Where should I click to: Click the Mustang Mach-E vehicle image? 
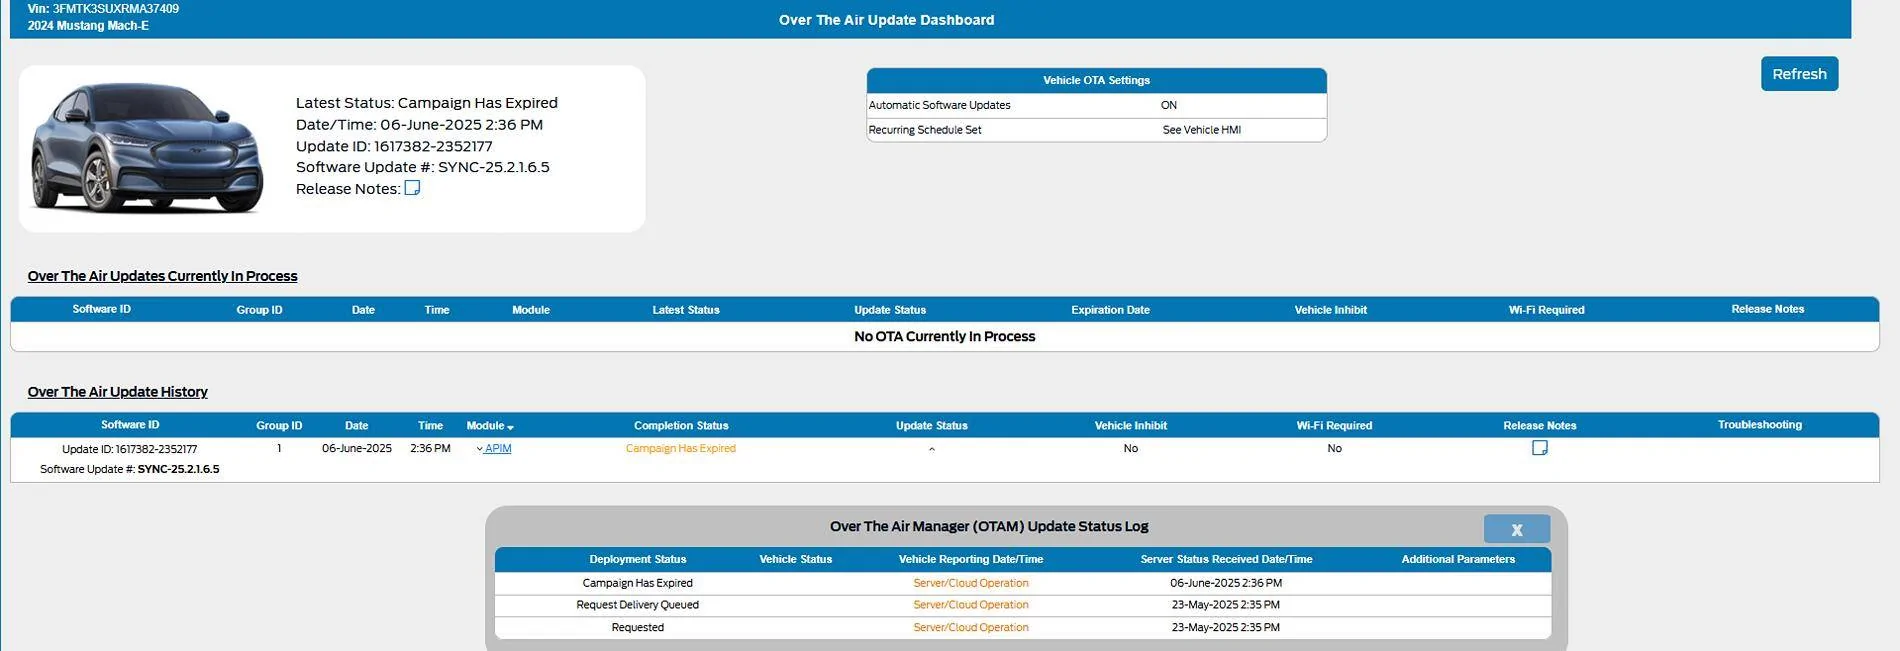[x=147, y=148]
